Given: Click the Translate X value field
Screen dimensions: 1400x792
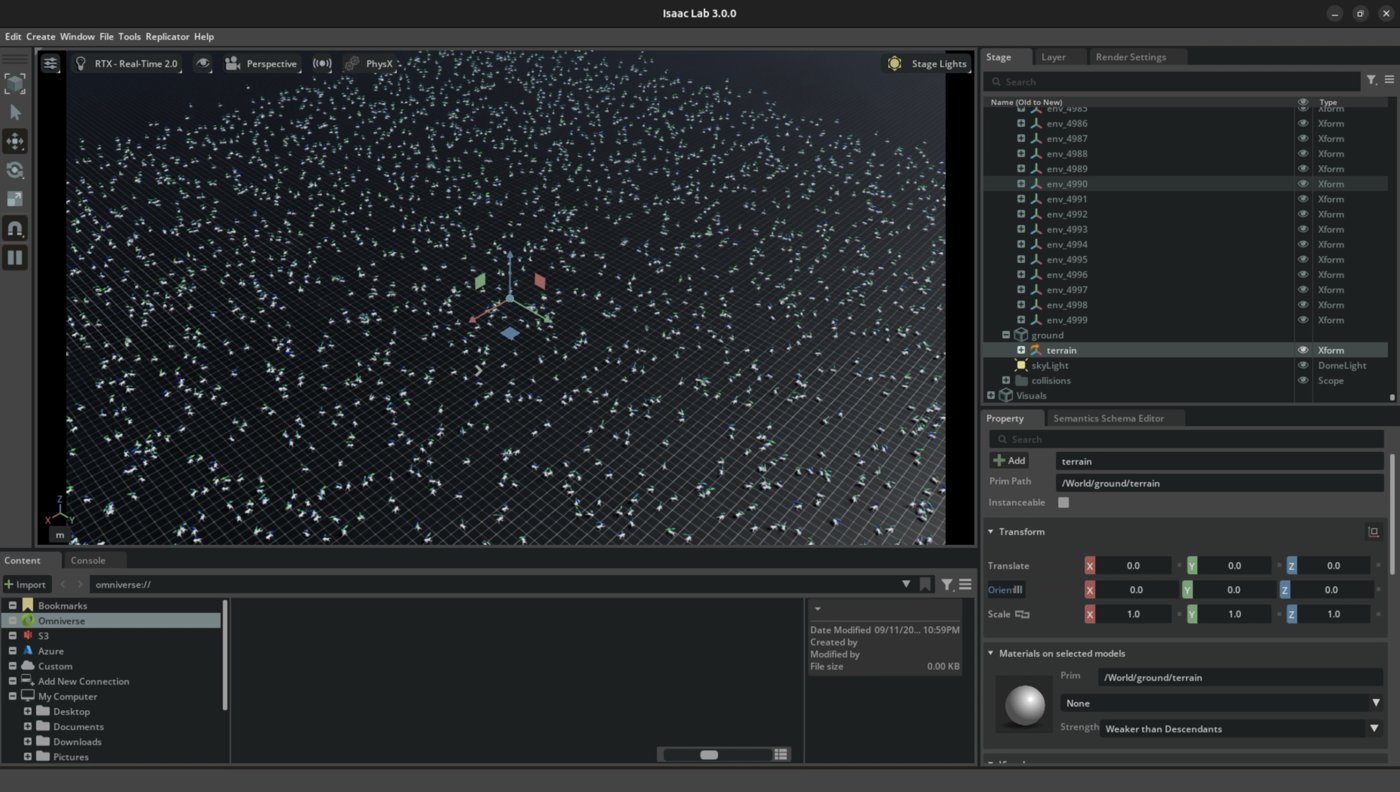Looking at the screenshot, I should point(1133,566).
